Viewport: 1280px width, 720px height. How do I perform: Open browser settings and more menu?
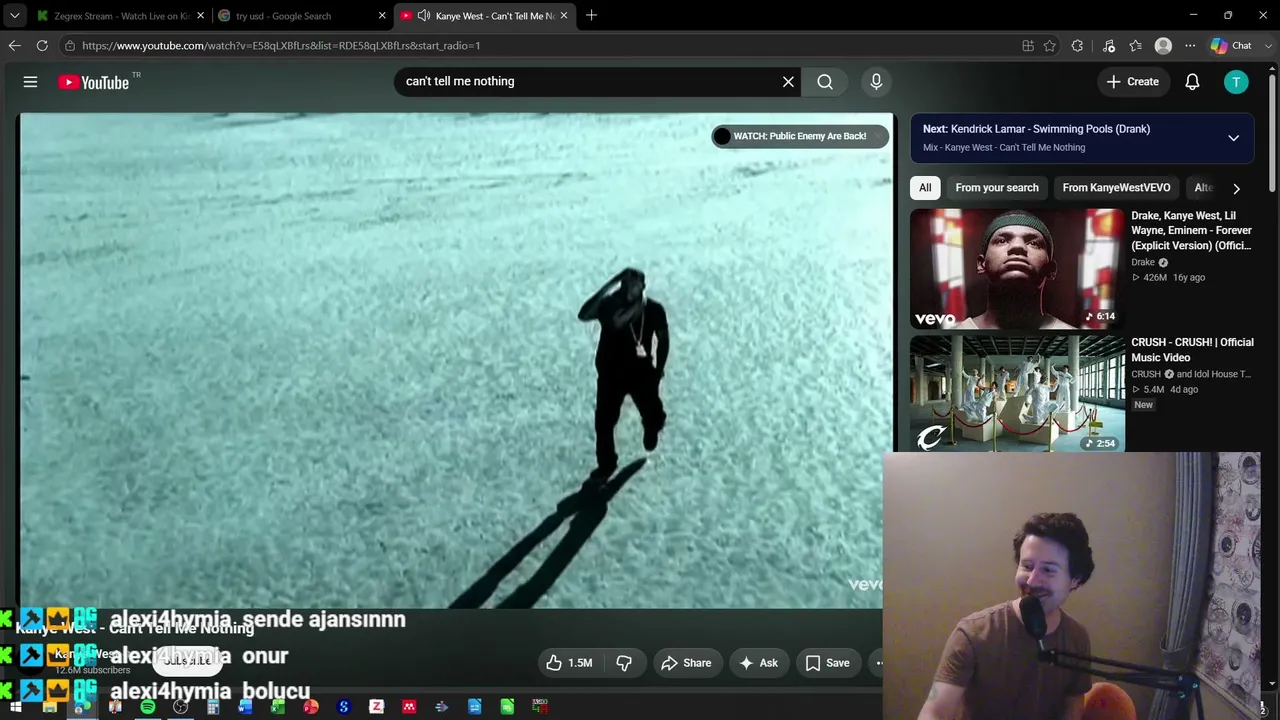point(1190,45)
